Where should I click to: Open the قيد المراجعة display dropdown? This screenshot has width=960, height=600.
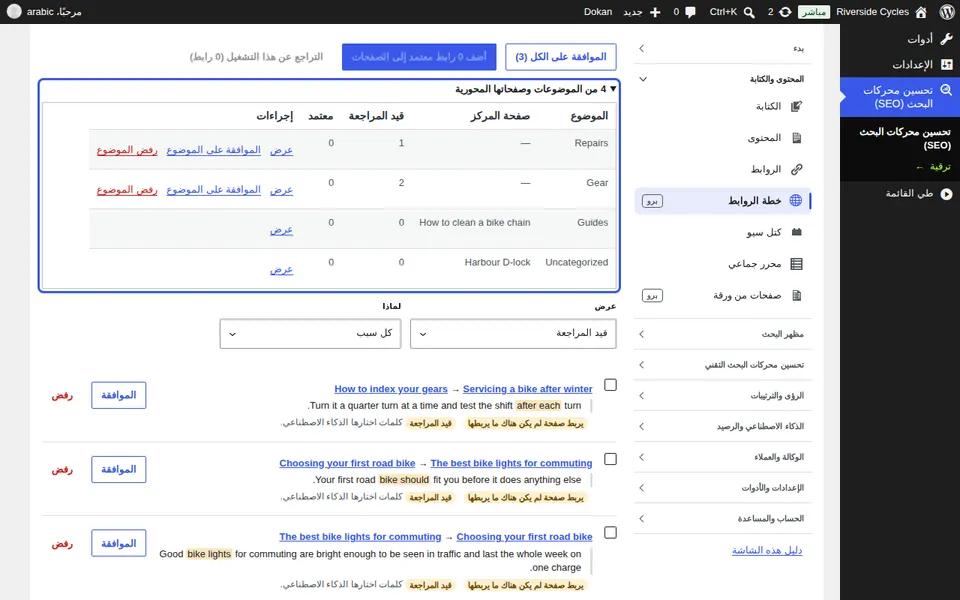[513, 334]
